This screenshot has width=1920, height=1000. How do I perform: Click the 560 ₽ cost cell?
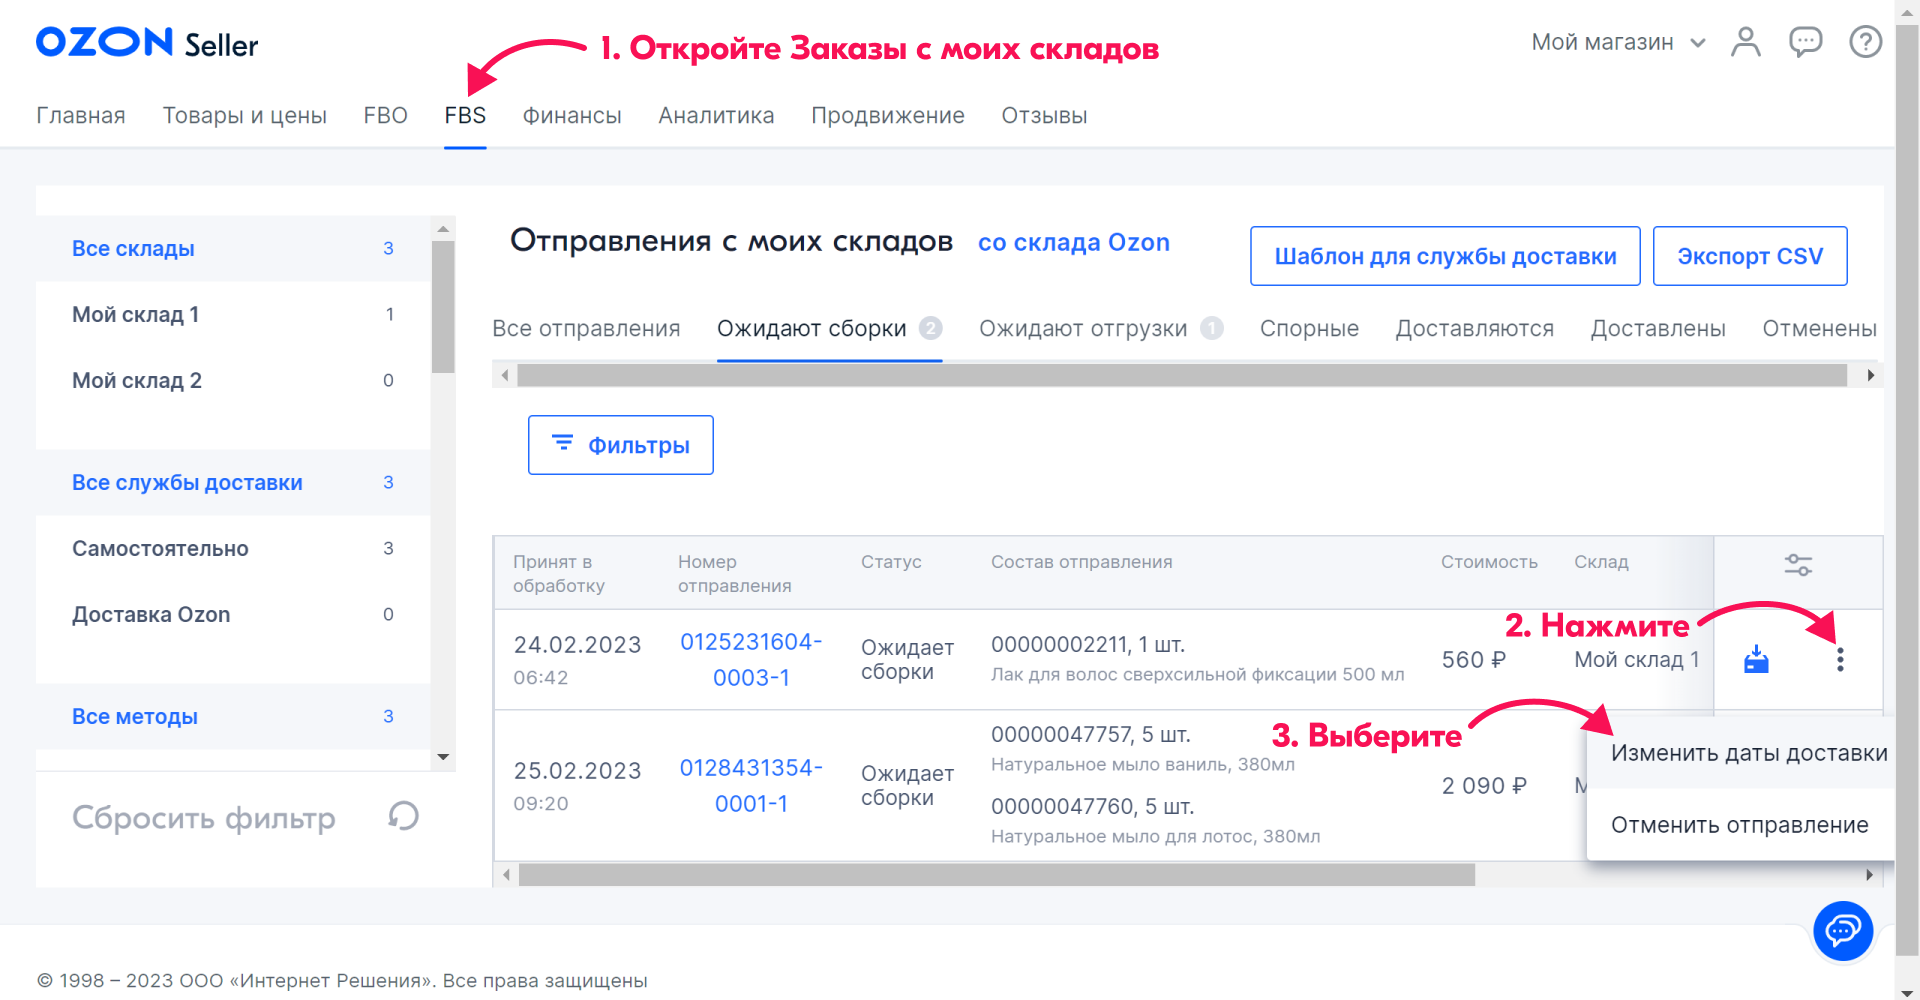1473,660
